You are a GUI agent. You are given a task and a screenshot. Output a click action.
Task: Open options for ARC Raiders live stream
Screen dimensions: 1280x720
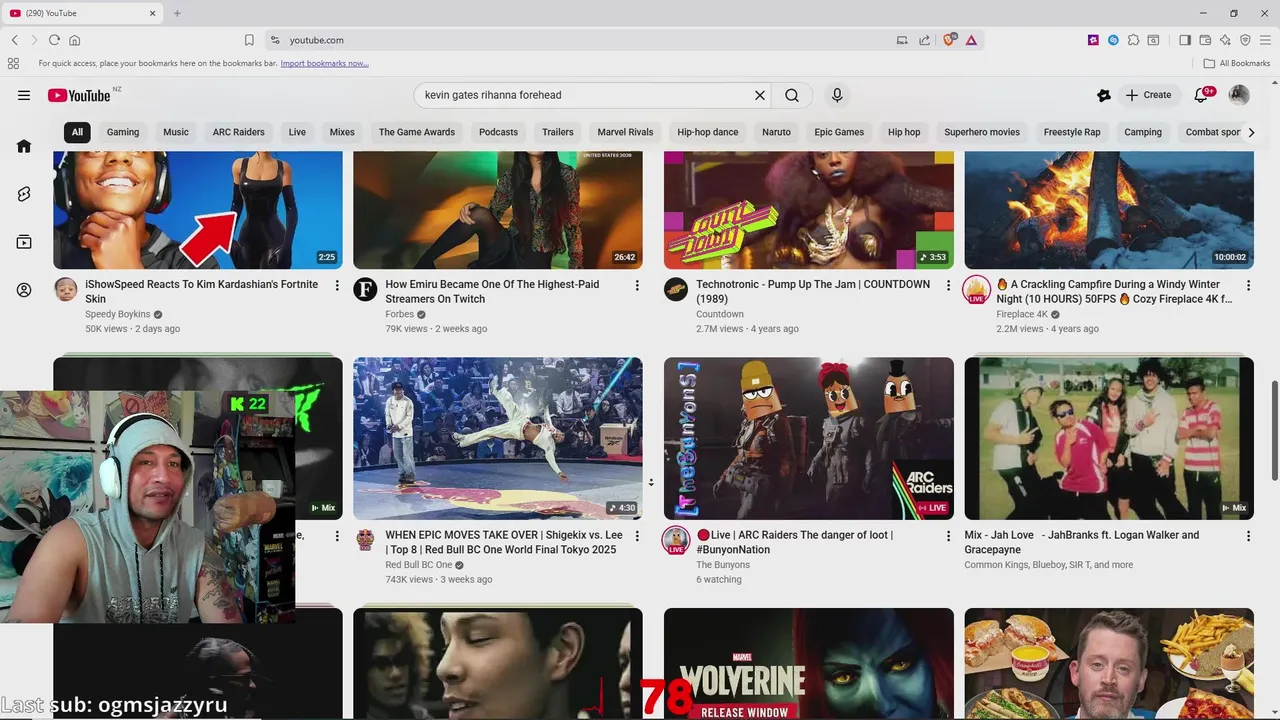(x=948, y=537)
